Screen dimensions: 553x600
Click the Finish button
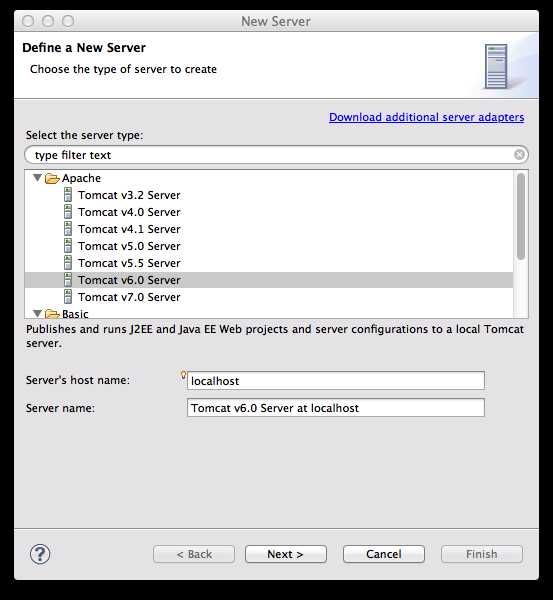(x=481, y=554)
